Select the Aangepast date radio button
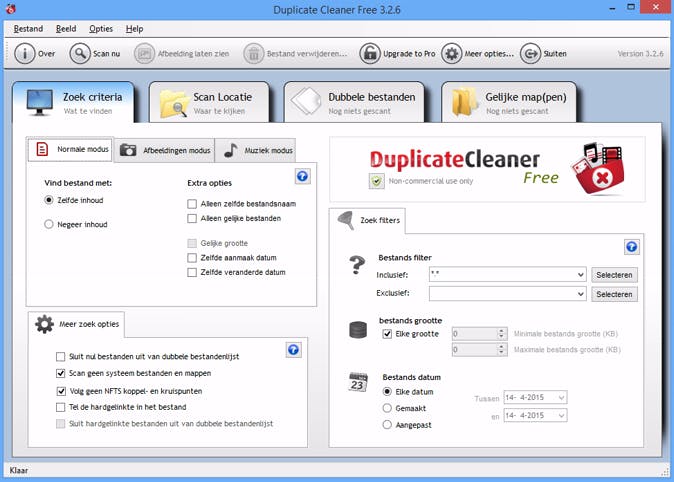This screenshot has height=482, width=674. point(387,425)
